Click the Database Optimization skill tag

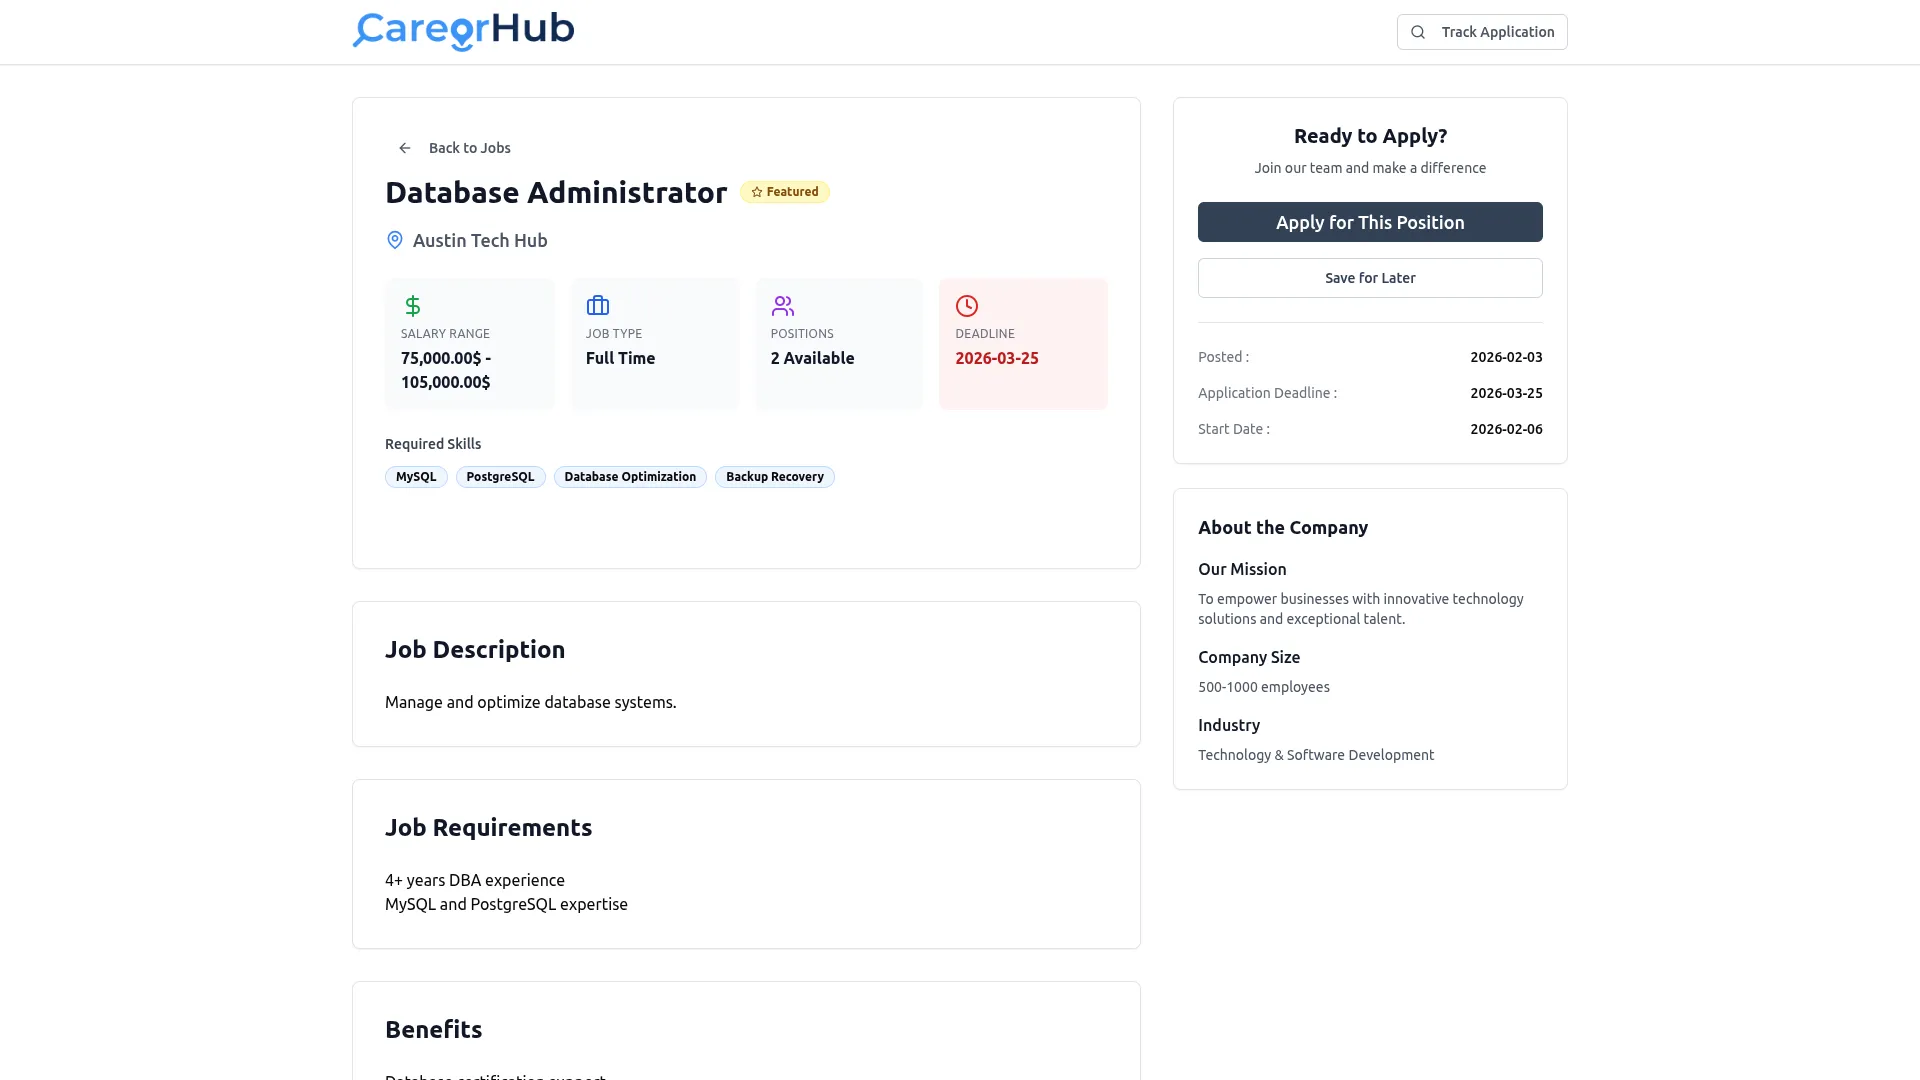630,477
